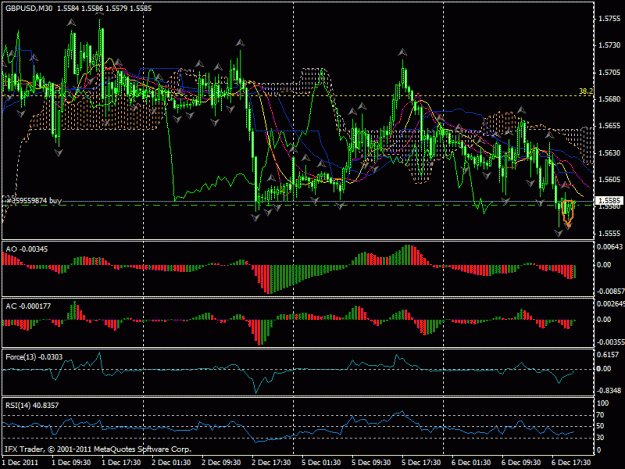Click the AC scale value -0.00355
This screenshot has height=469, width=625.
click(610, 342)
